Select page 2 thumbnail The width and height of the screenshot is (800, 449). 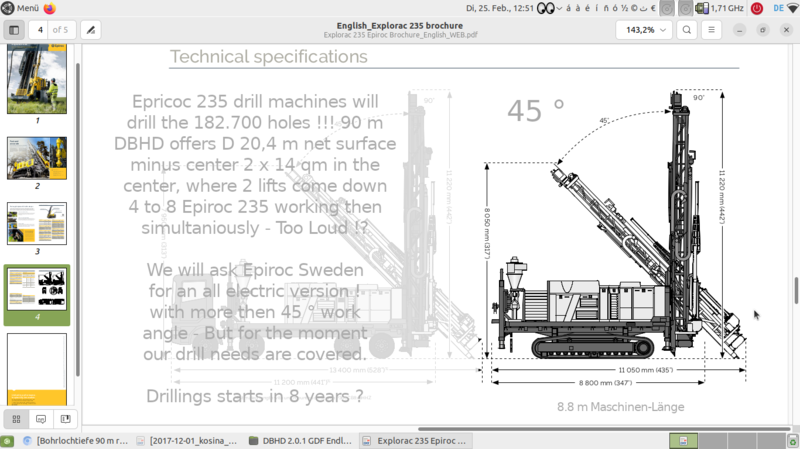point(37,158)
